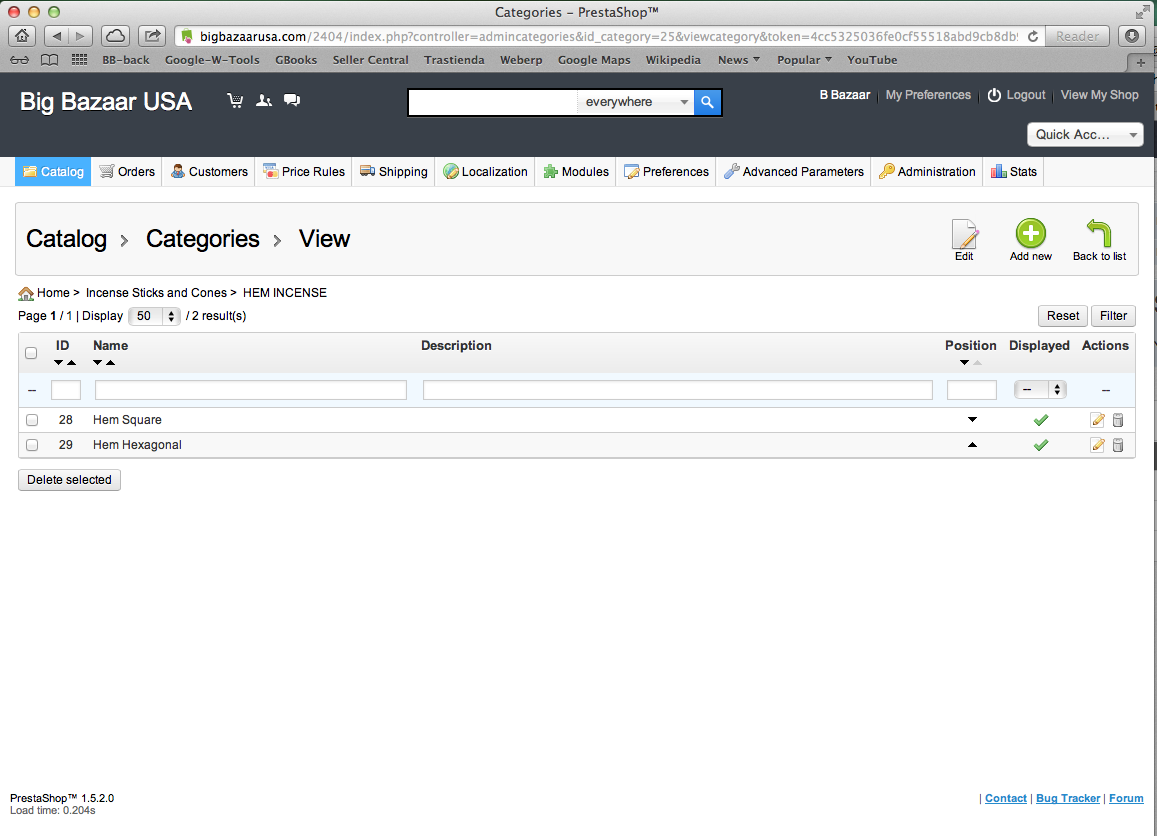Viewport: 1157px width, 836px height.
Task: Expand the Popular bookmarks folder
Action: [804, 60]
